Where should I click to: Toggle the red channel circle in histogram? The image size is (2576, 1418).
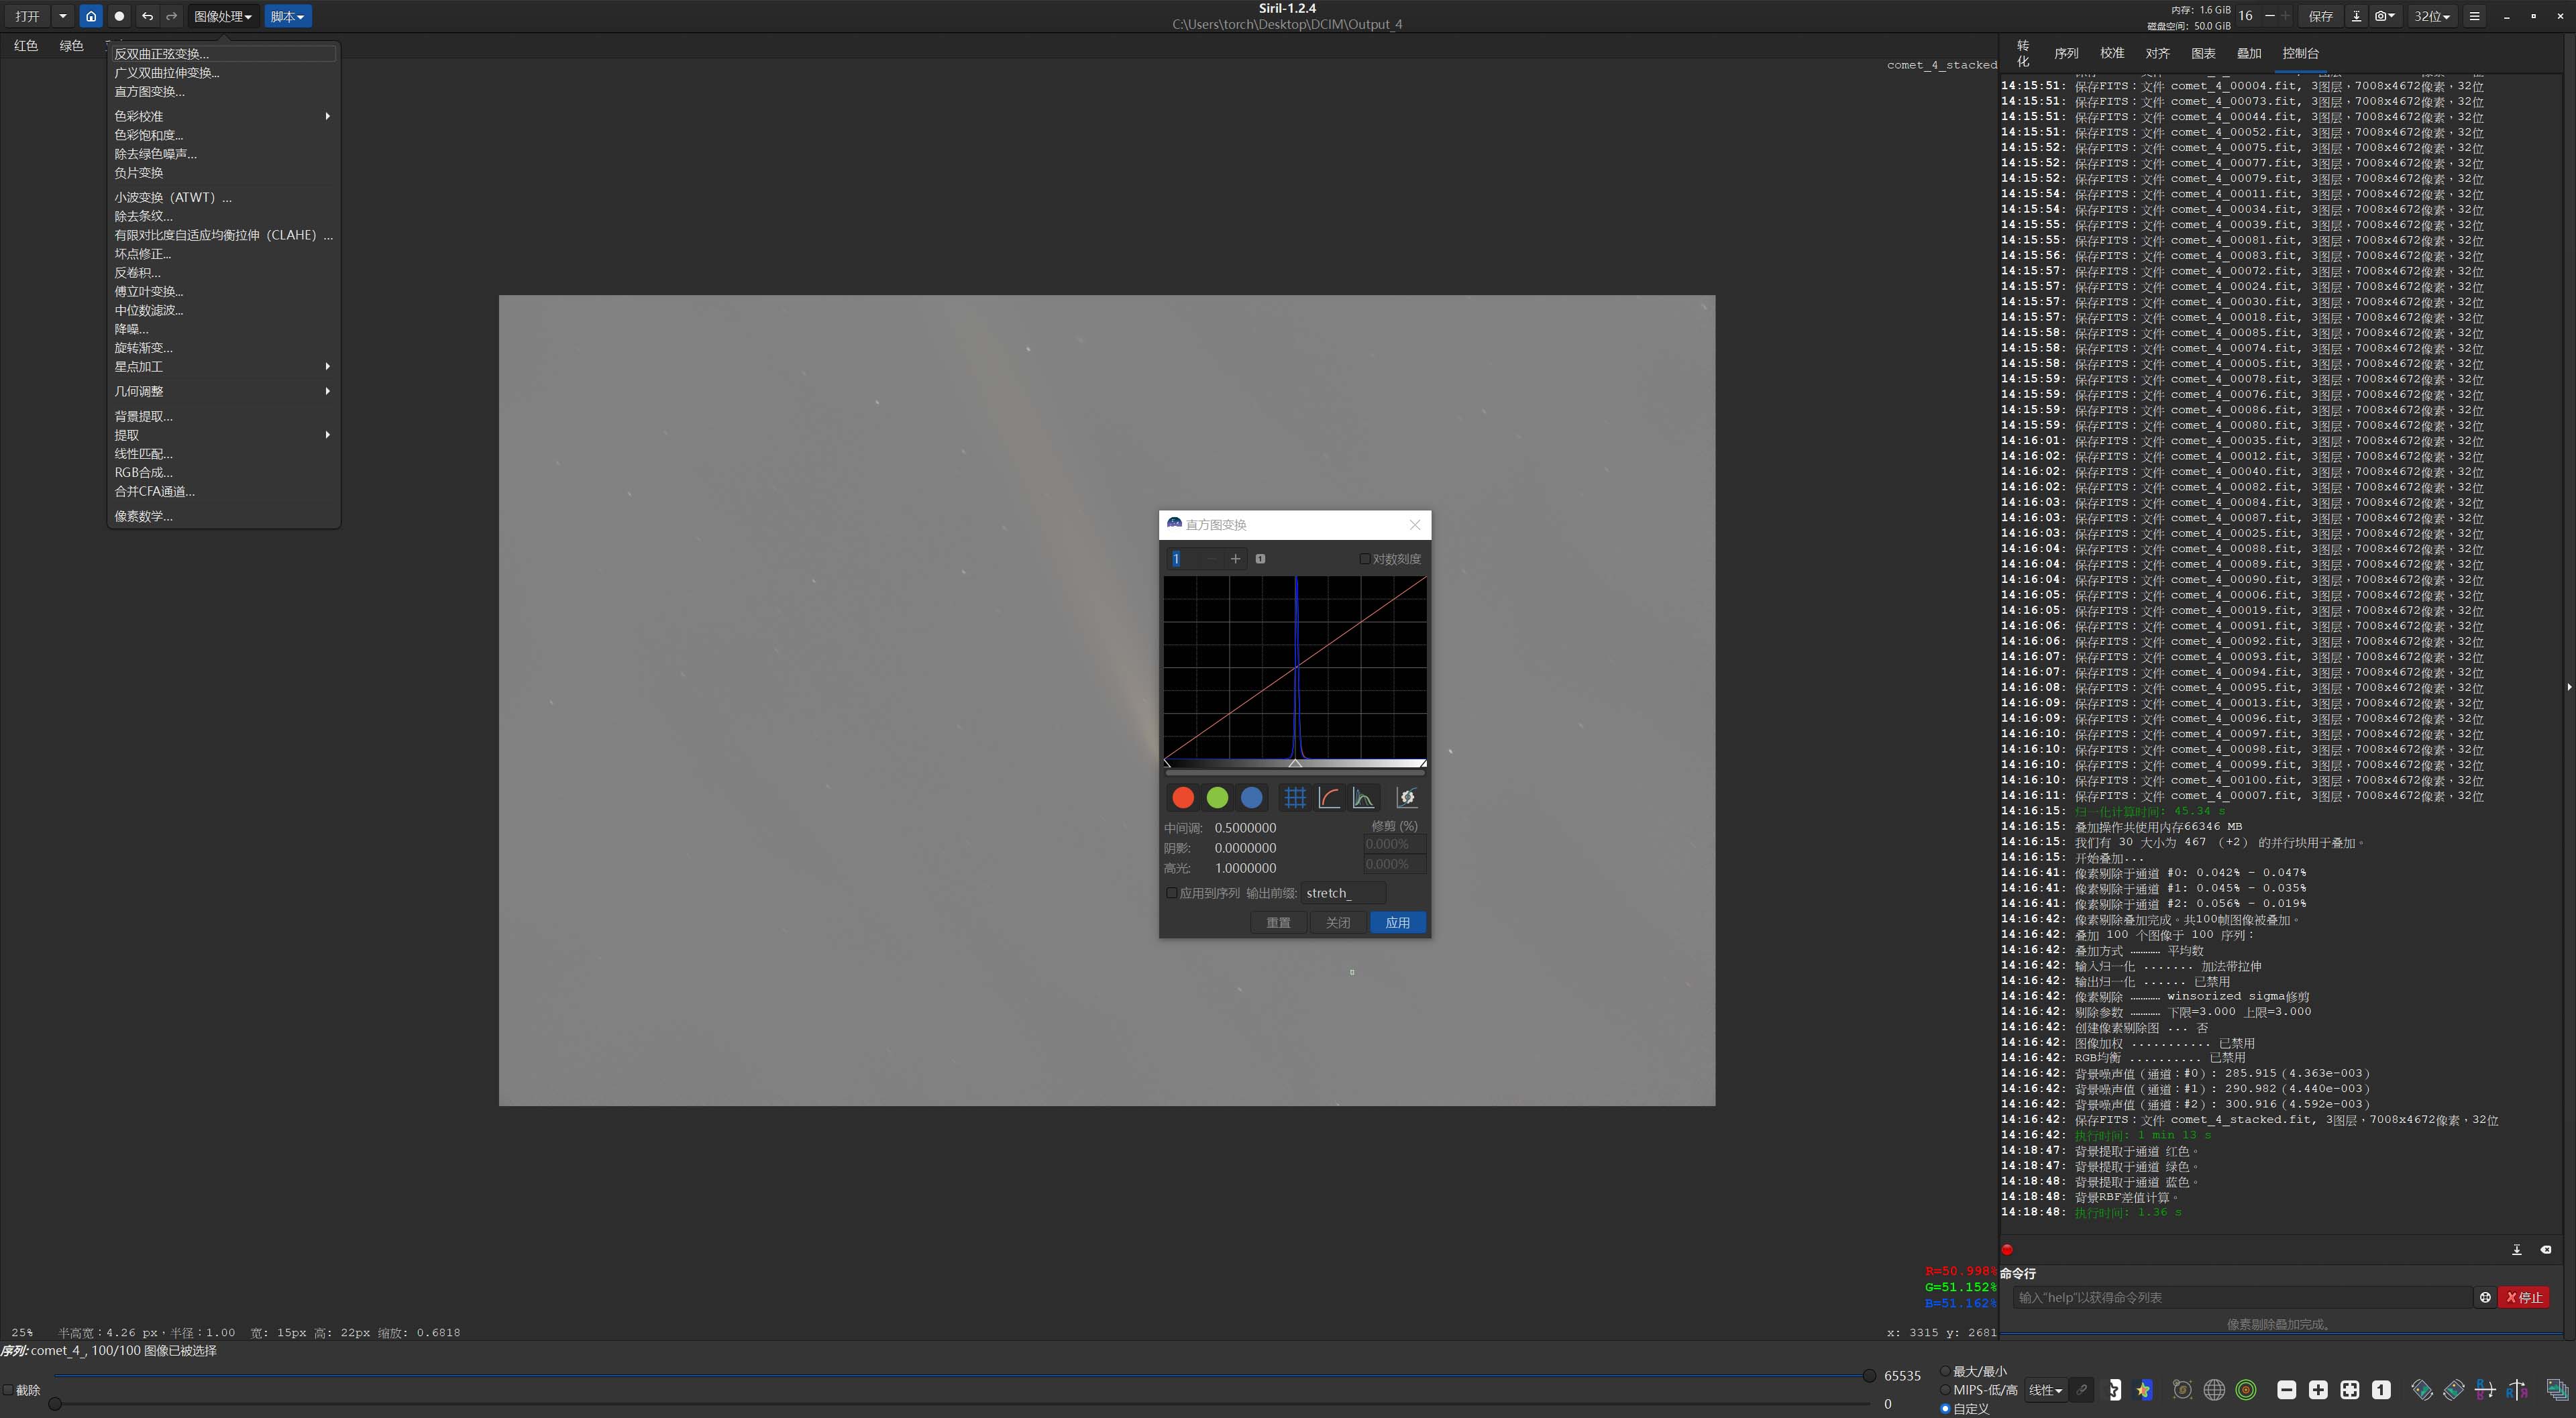pyautogui.click(x=1183, y=797)
